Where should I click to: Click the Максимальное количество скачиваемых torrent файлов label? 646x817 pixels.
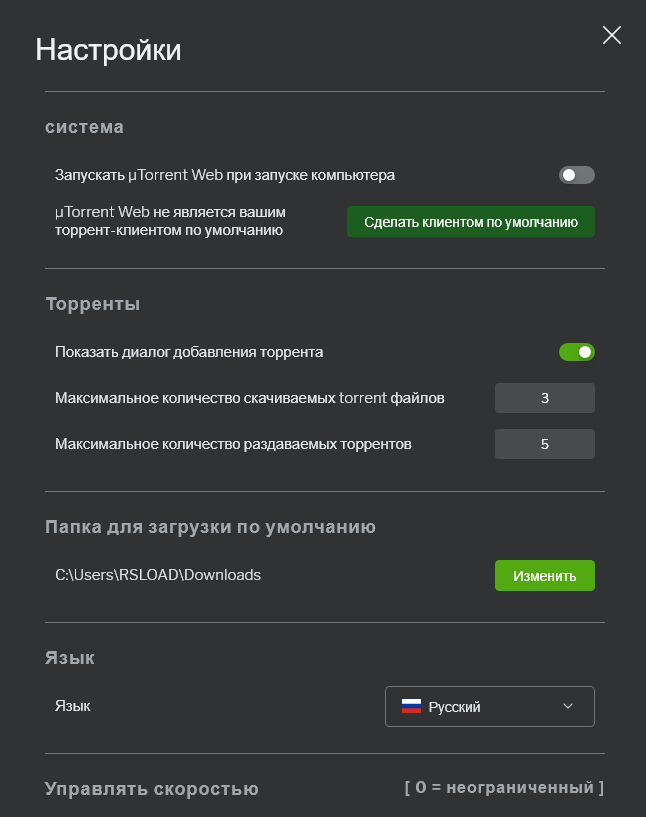click(250, 398)
